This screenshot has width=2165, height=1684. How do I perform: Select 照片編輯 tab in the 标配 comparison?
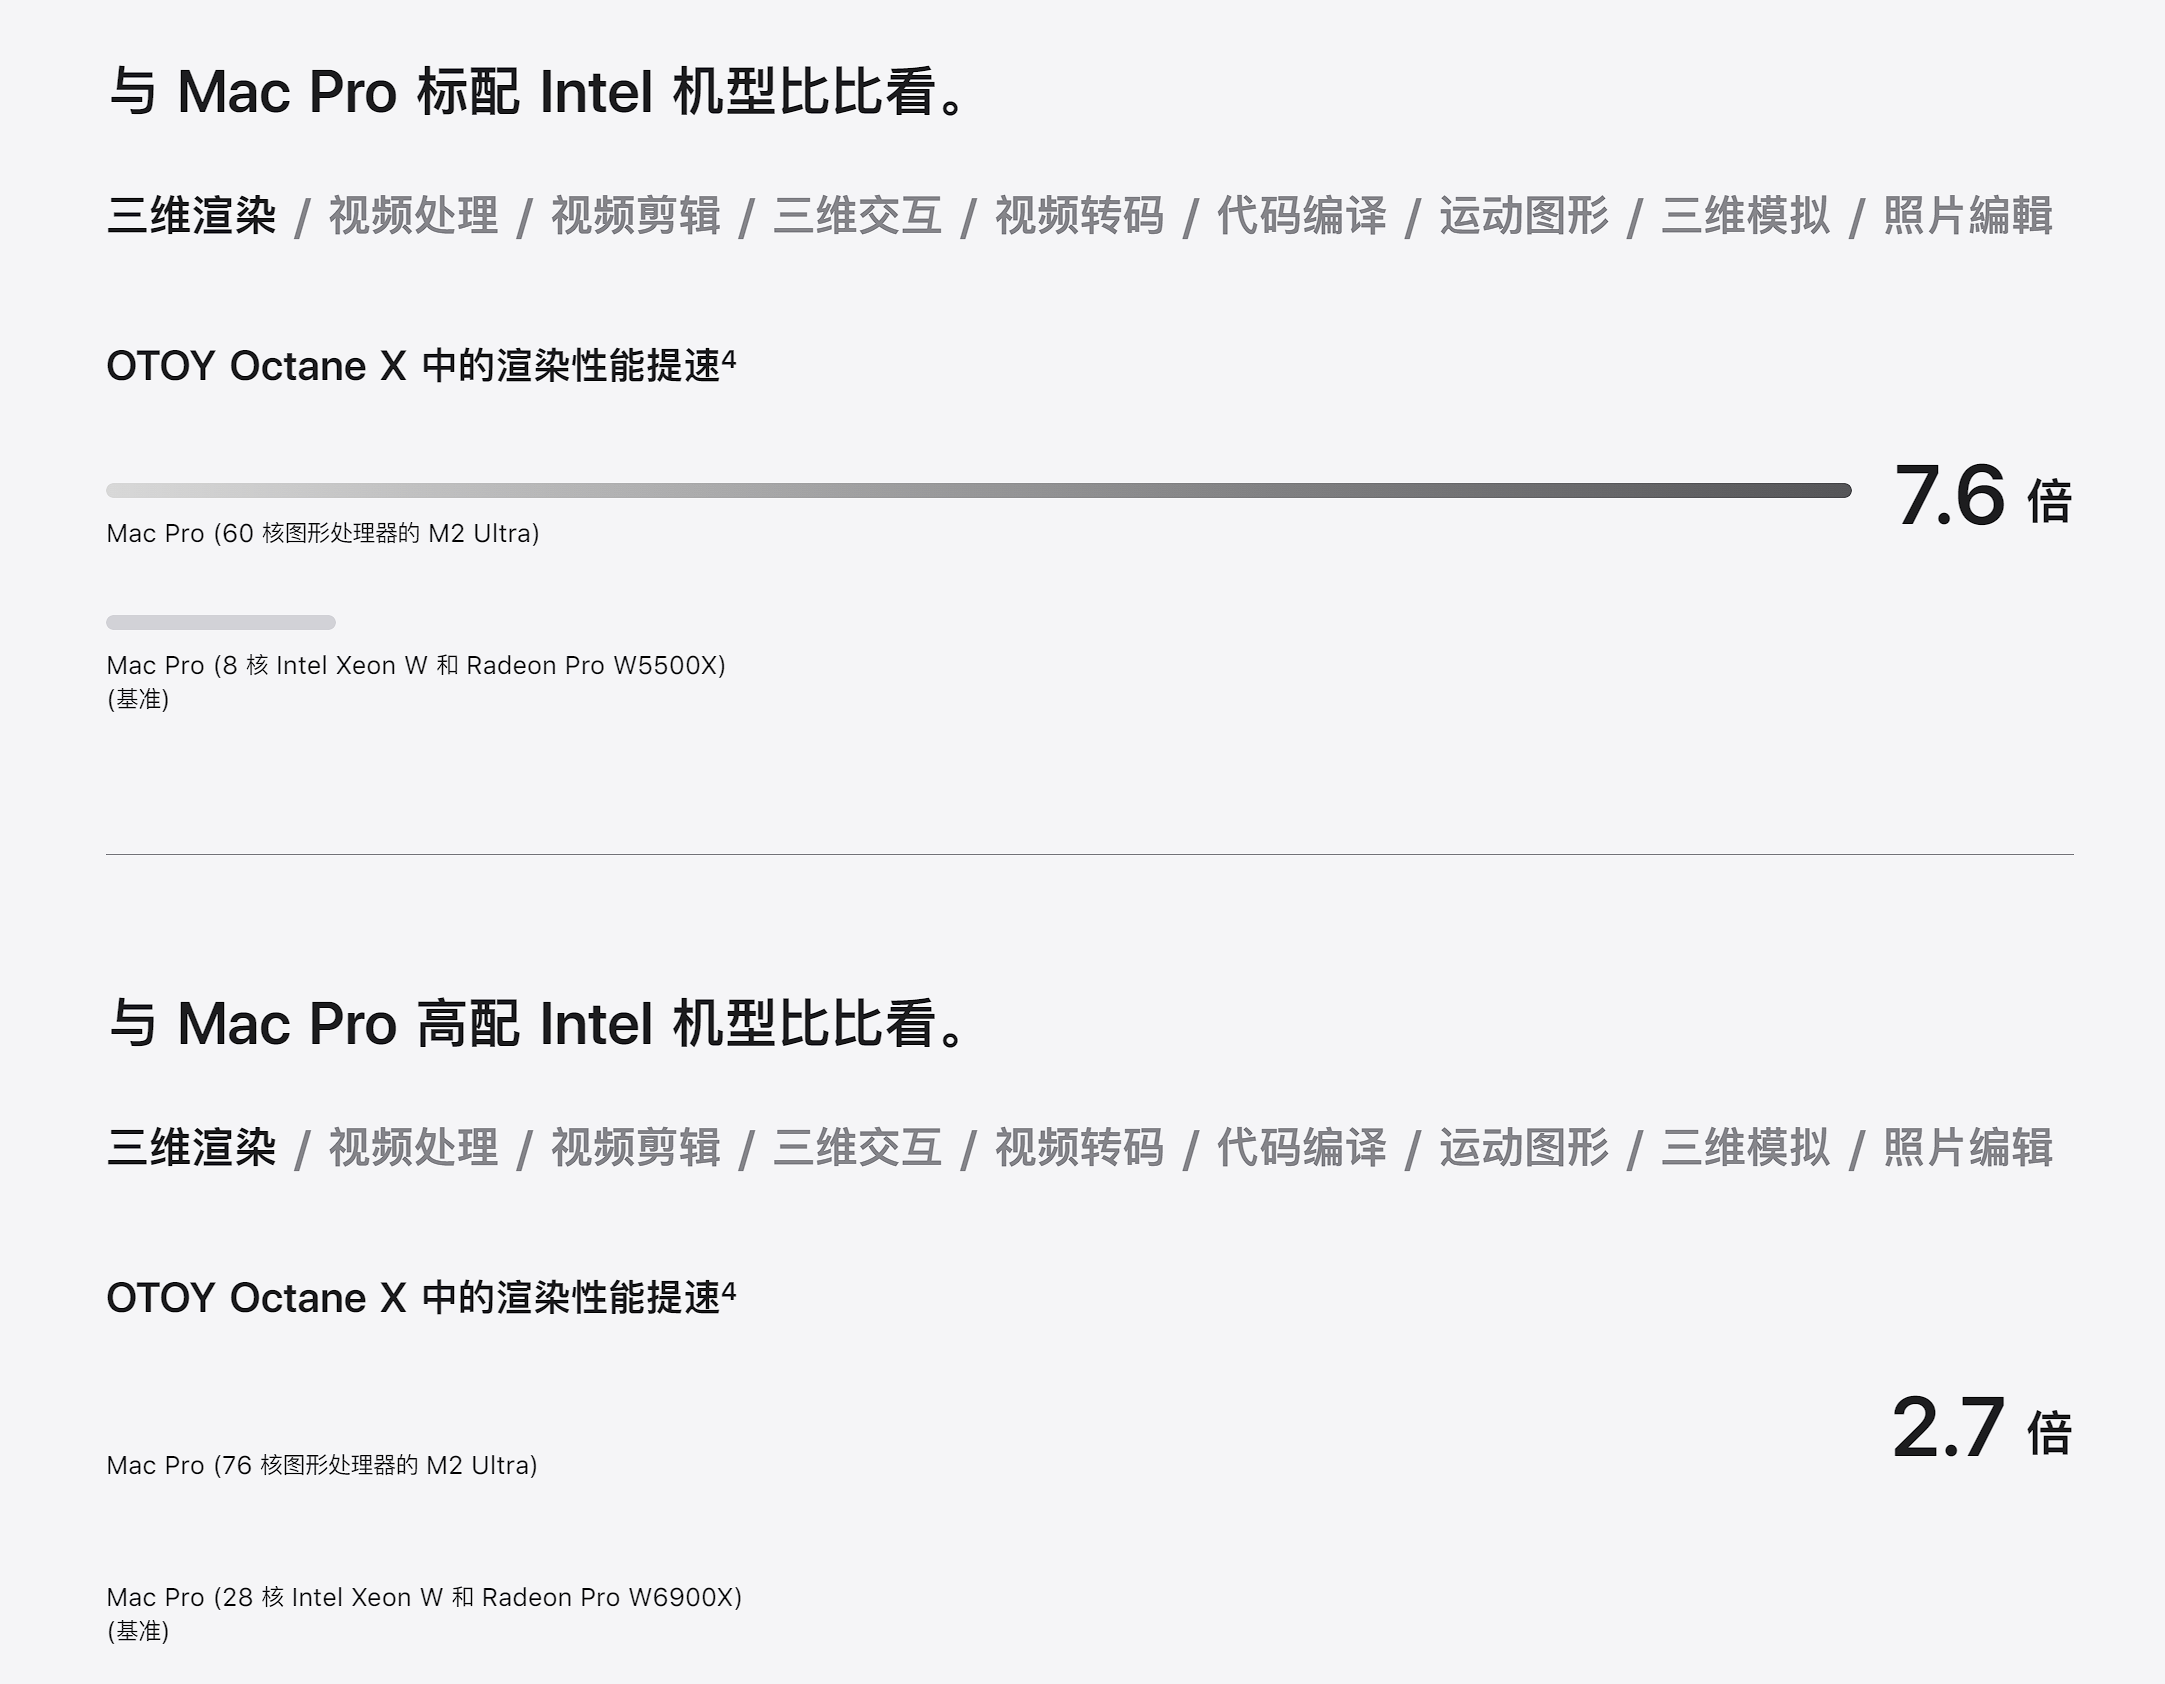1968,216
